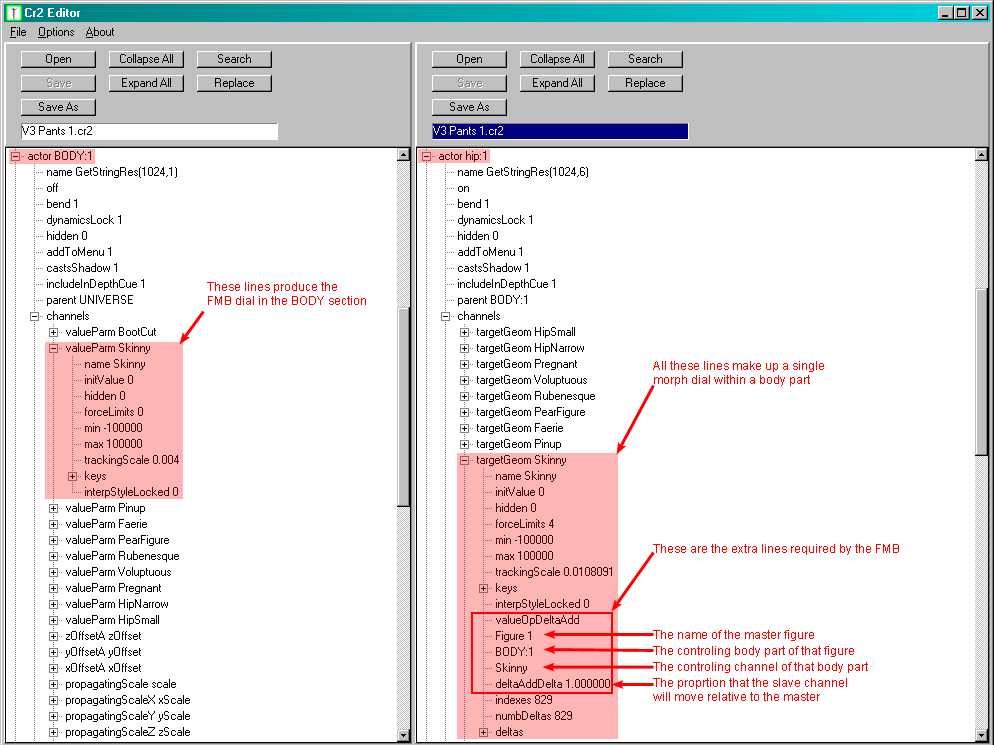Expand targetGeom HipSmall node
This screenshot has height=745, width=994.
click(464, 332)
